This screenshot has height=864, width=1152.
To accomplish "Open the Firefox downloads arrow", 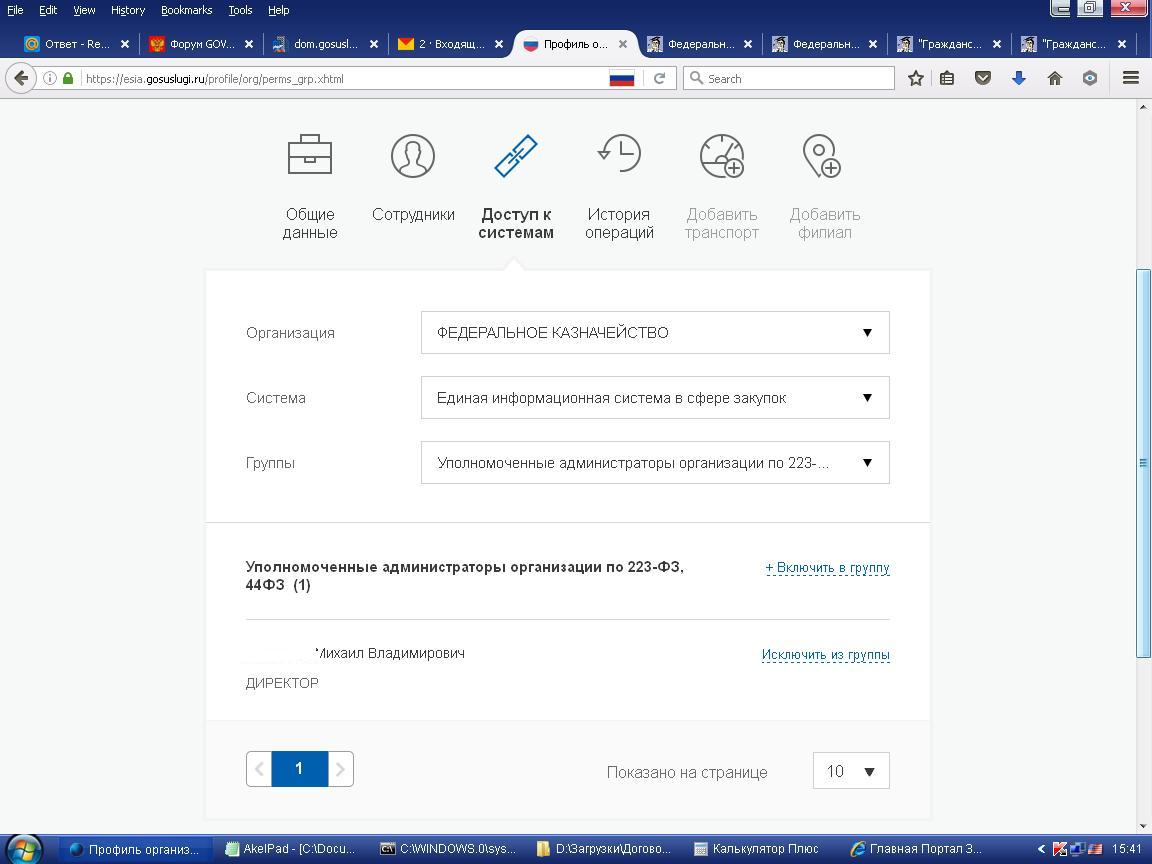I will 1018,78.
